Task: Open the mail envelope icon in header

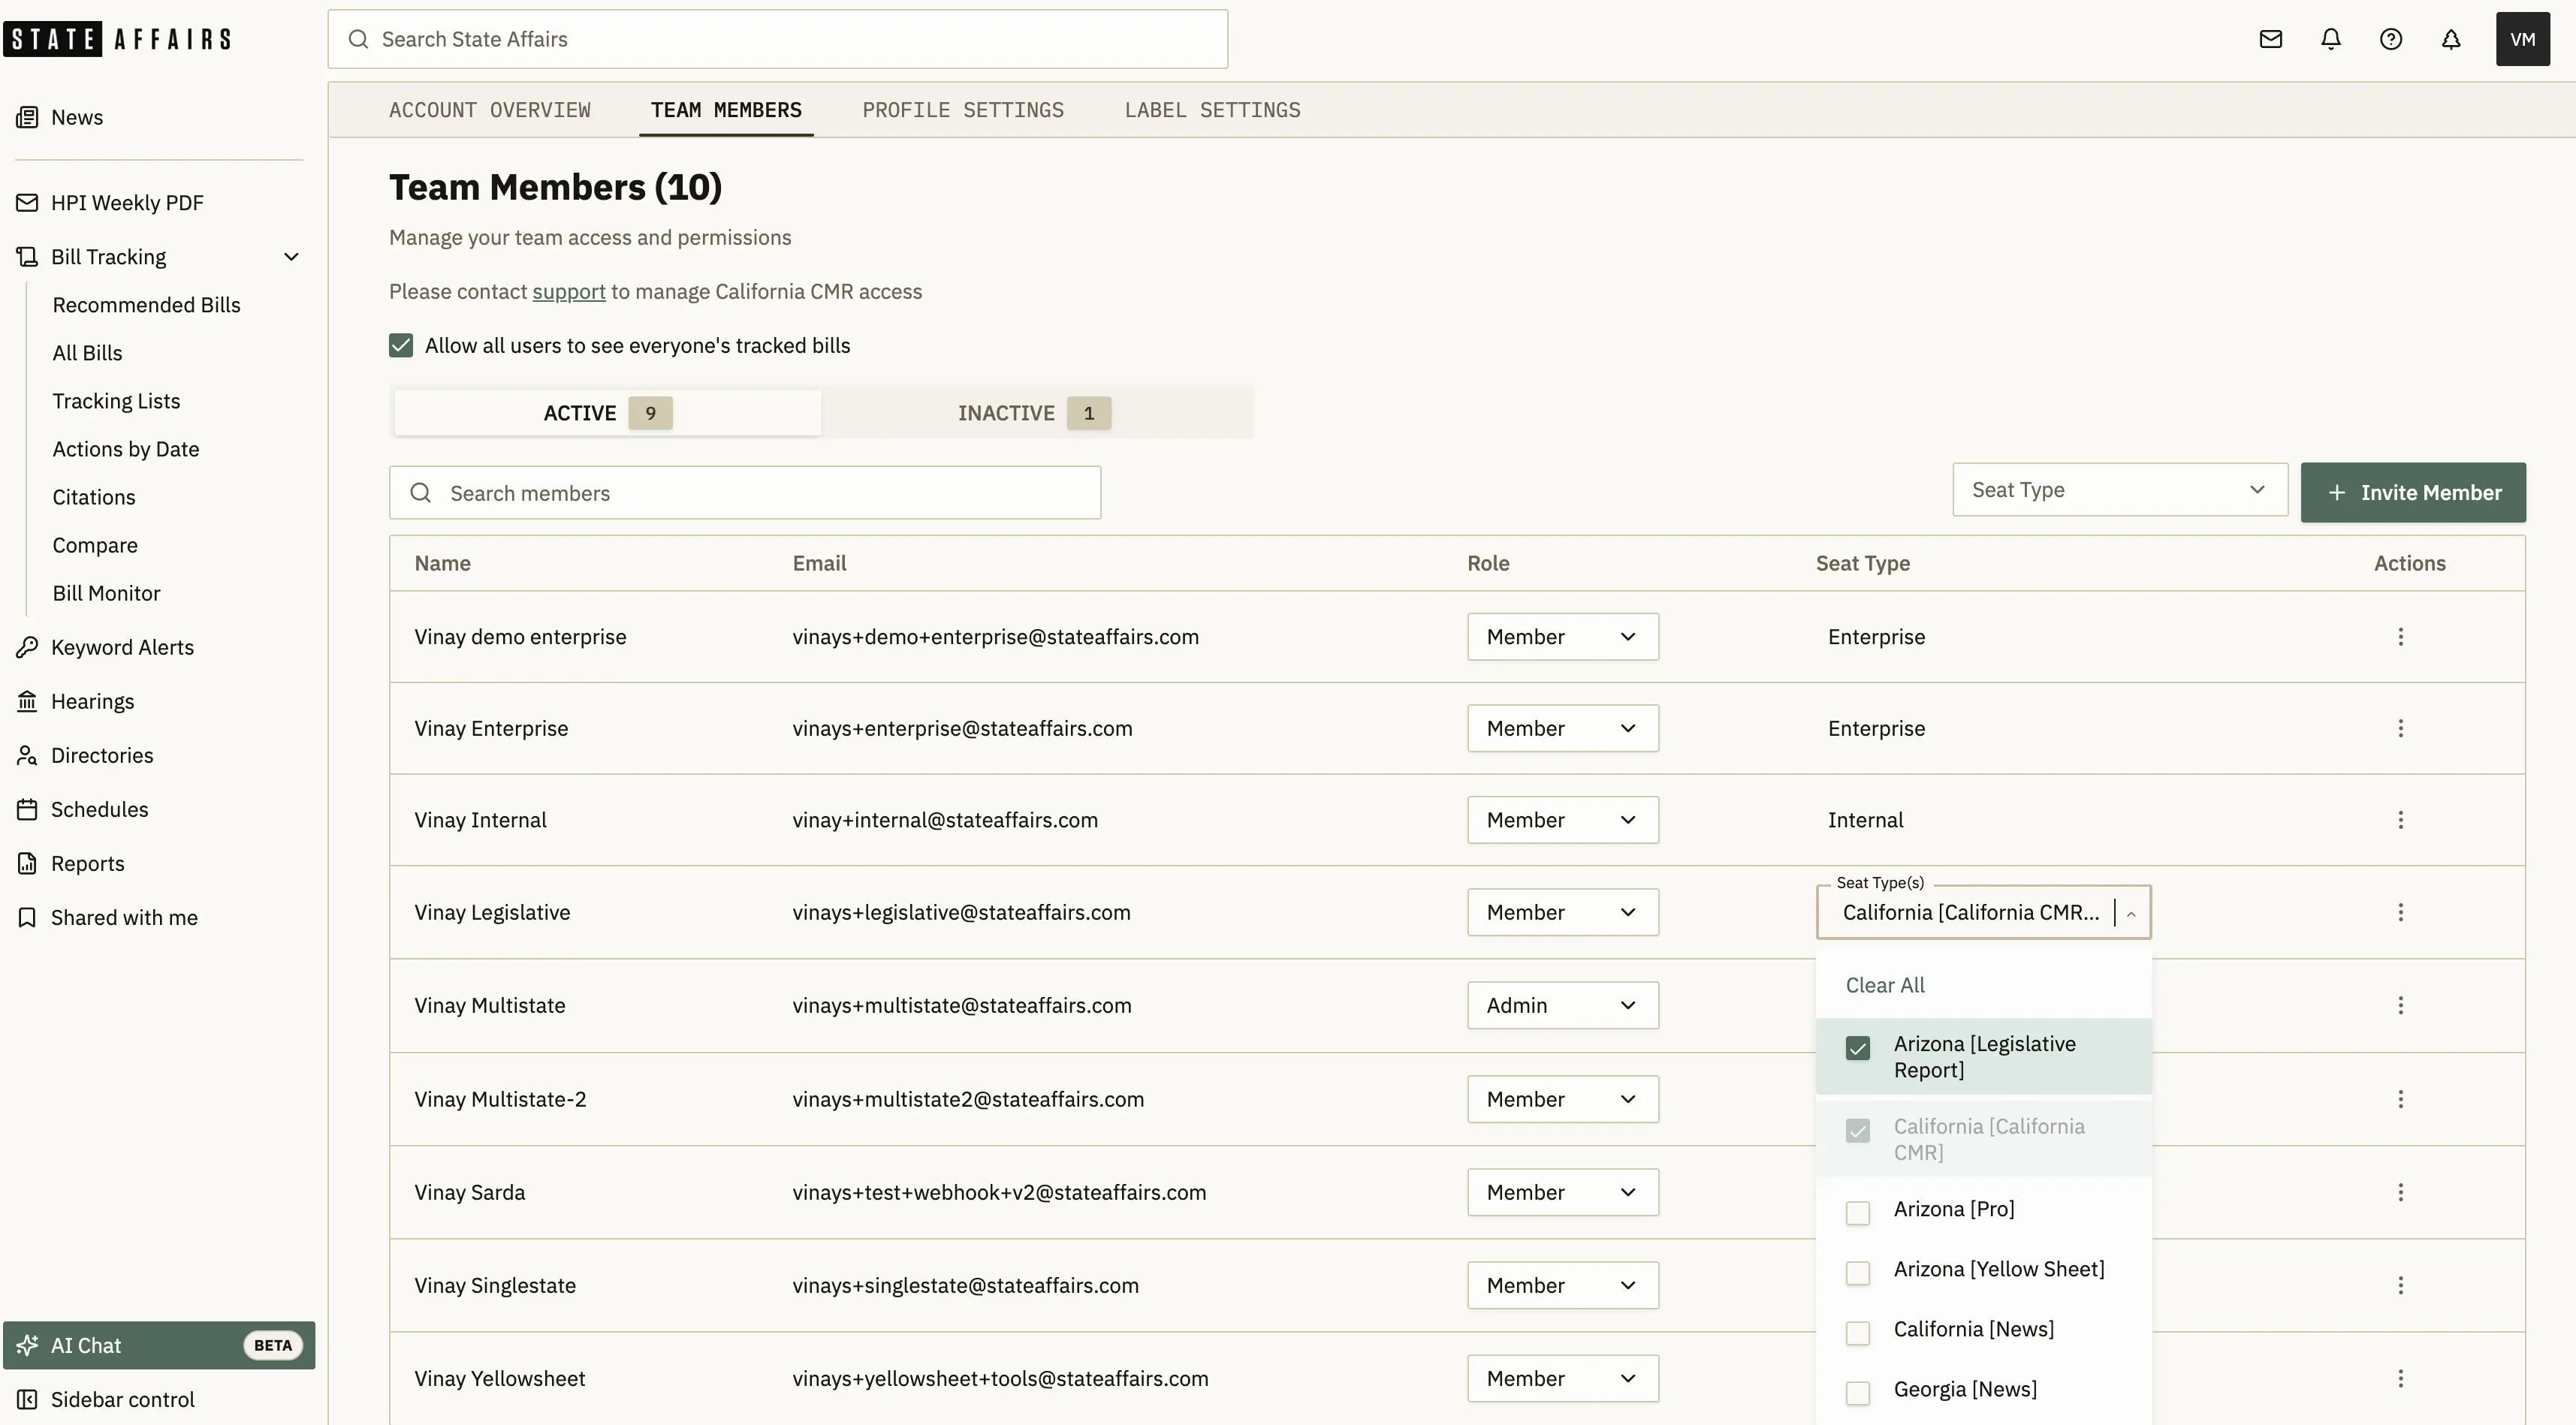Action: 2270,39
